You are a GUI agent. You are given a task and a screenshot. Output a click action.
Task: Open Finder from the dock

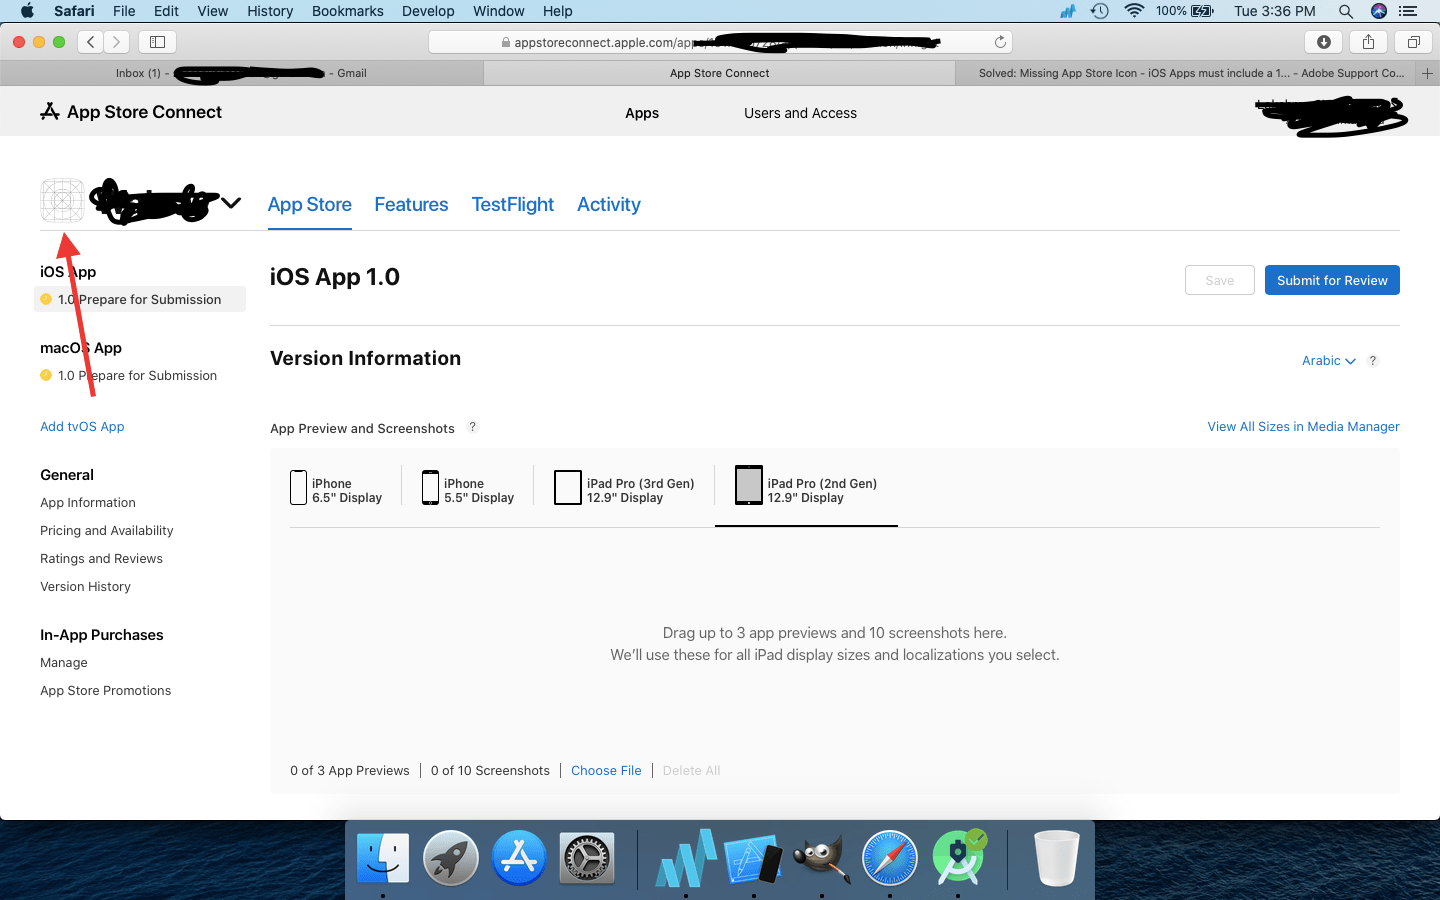pos(383,858)
